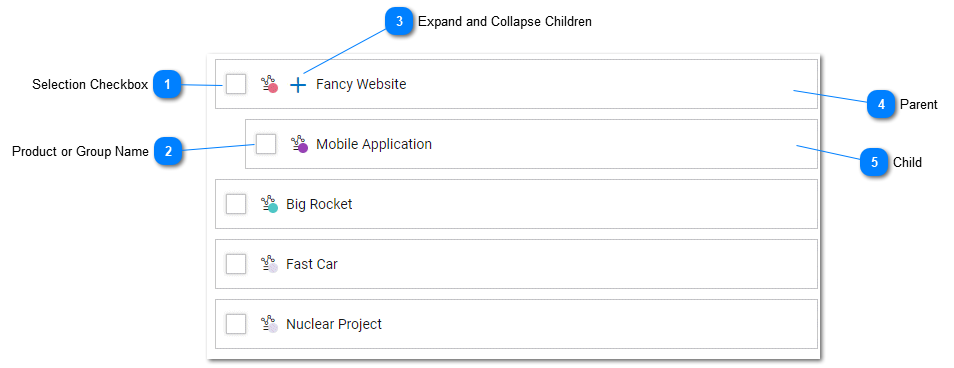
Task: Click the Fast Car product icon
Action: 270,264
